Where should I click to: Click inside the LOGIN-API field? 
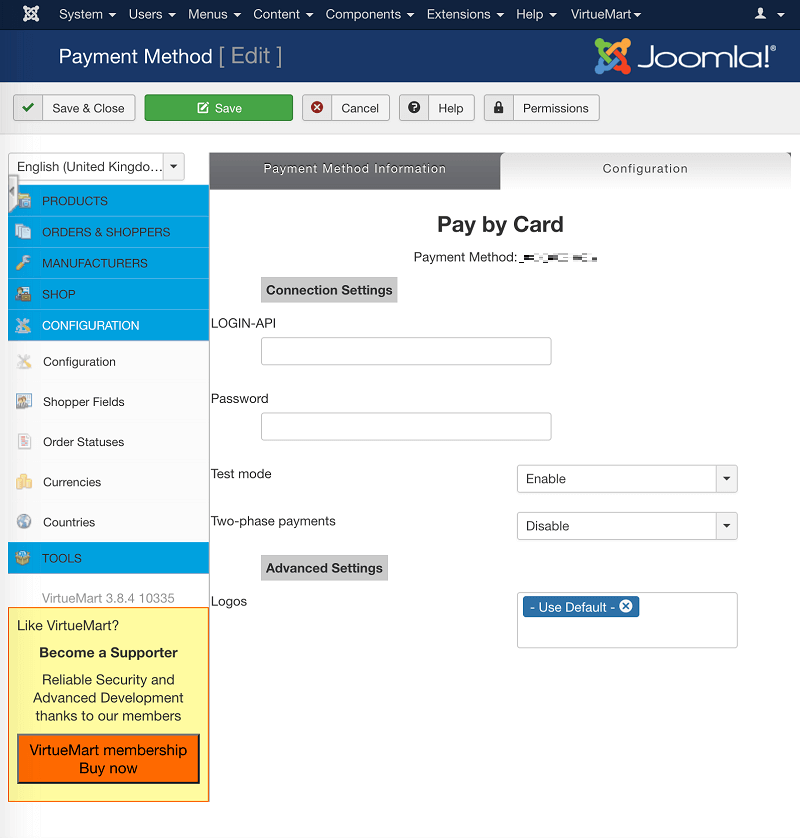[x=405, y=351]
